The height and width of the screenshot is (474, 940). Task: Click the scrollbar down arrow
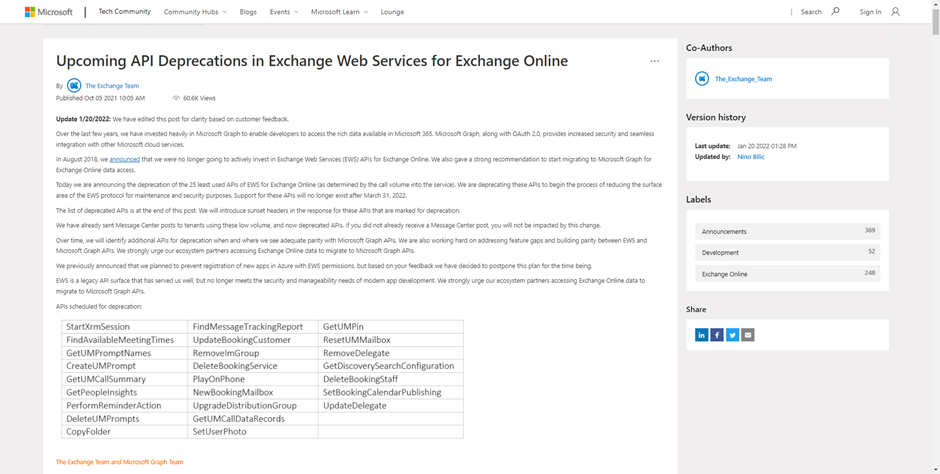pyautogui.click(x=935, y=470)
